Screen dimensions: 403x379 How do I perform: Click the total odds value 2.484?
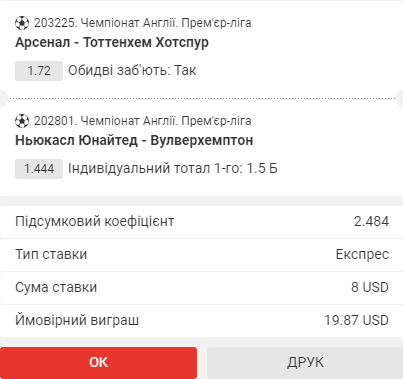(371, 222)
